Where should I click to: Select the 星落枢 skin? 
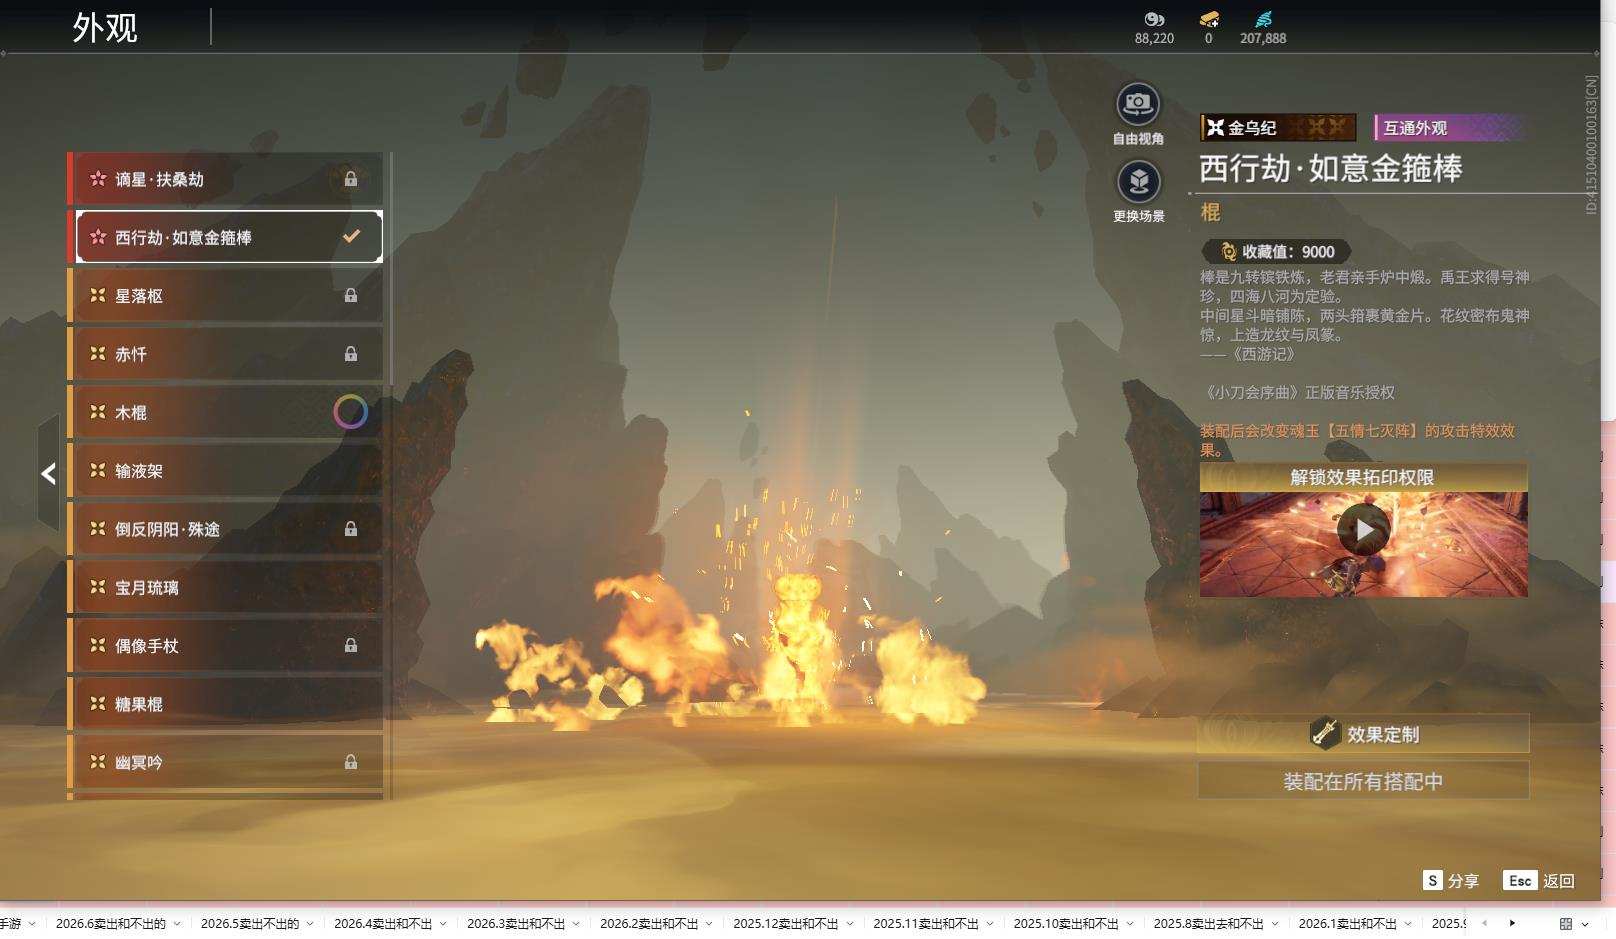[226, 296]
